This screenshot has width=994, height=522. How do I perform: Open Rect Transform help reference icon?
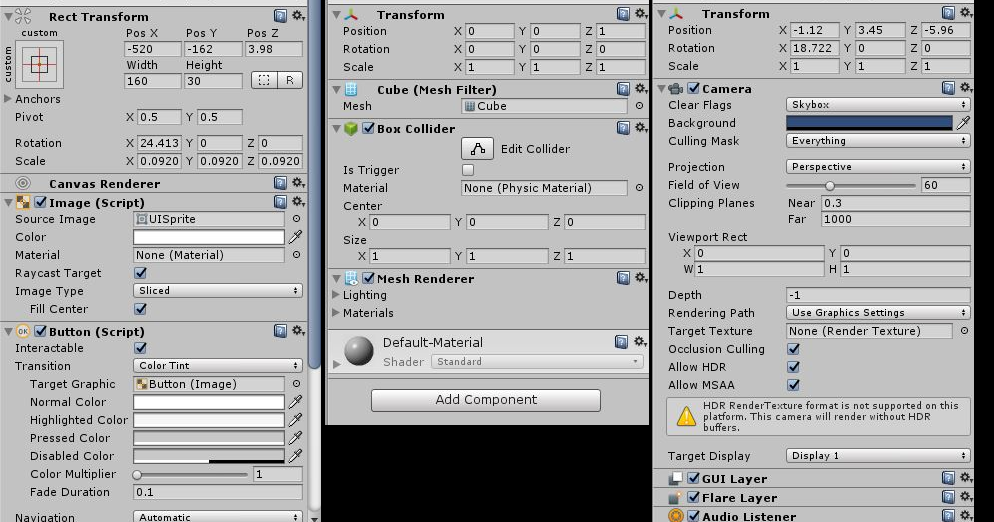point(280,15)
